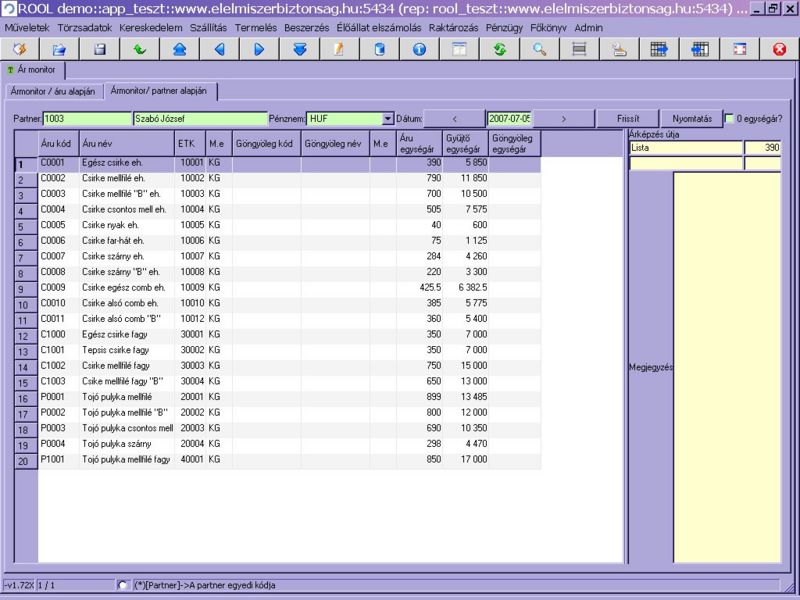Viewport: 800px width, 600px height.
Task: Click the save (floppy disk) toolbar icon
Action: 99,48
